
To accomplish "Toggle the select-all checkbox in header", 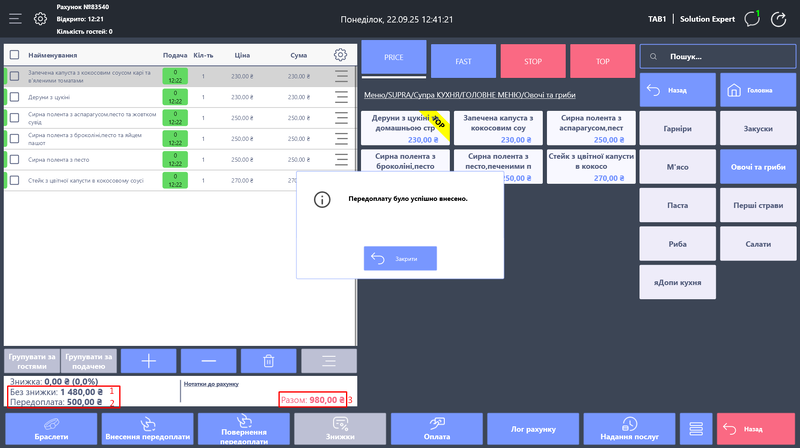I will click(x=15, y=55).
